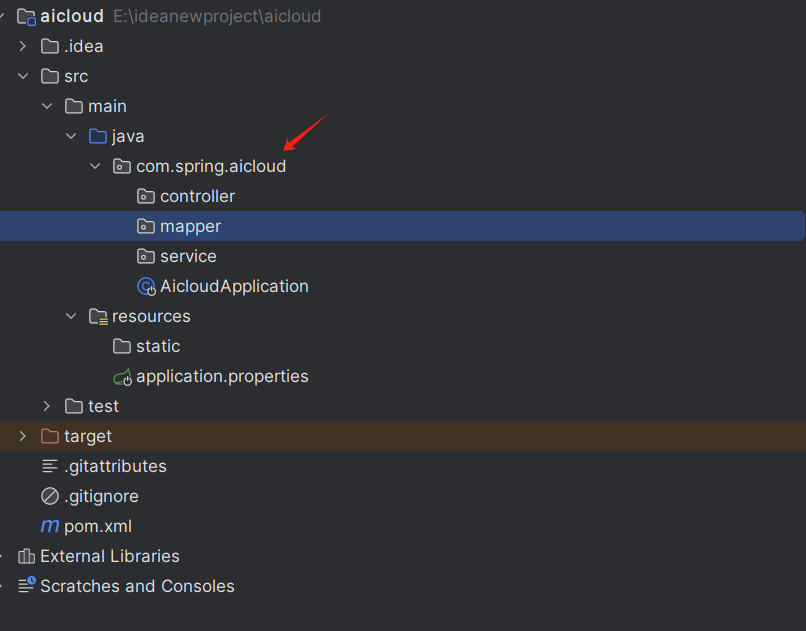Click the blue java source folder icon
806x631 pixels.
(98, 136)
